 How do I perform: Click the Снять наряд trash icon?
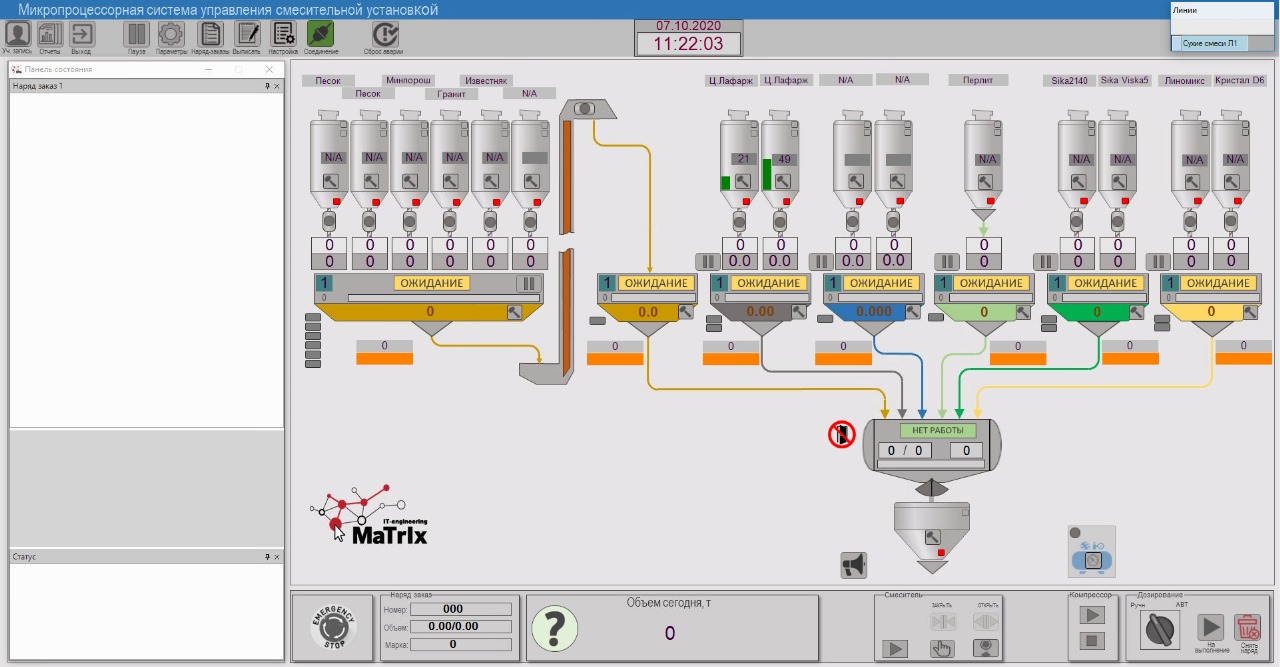1247,627
